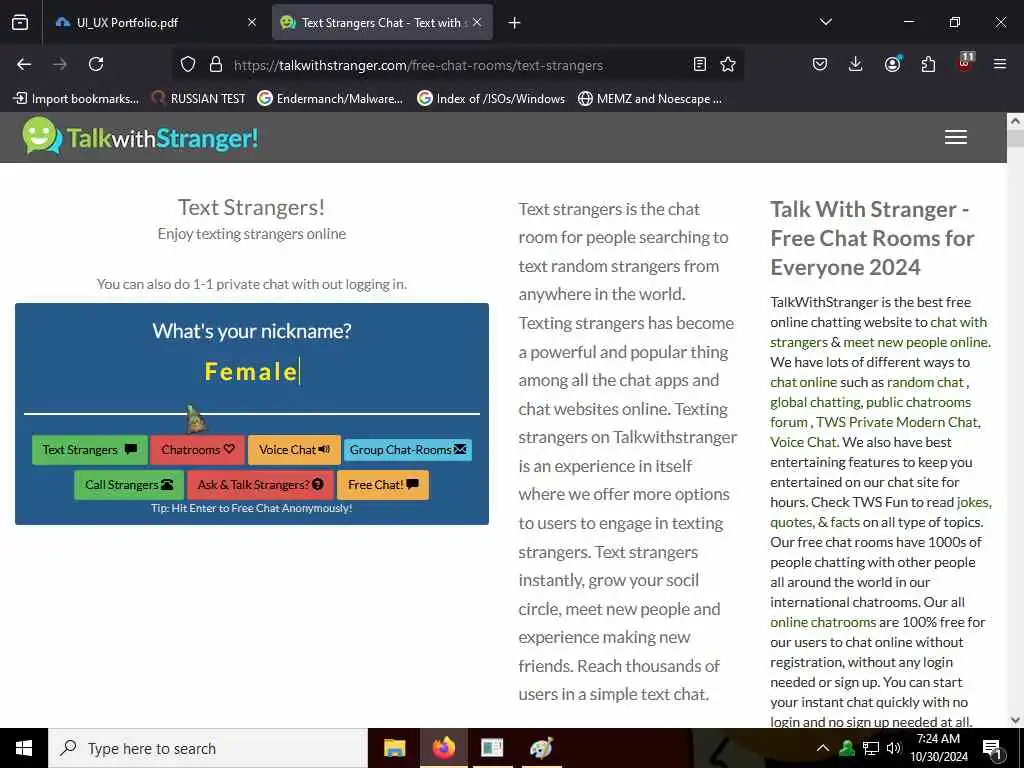Open File Explorer from taskbar
The height and width of the screenshot is (768, 1024).
(x=394, y=748)
